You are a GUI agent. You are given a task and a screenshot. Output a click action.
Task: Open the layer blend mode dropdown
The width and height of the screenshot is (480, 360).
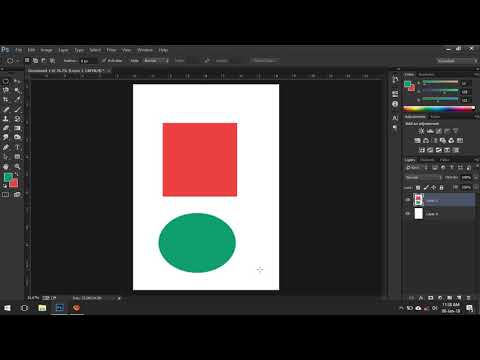pos(423,177)
